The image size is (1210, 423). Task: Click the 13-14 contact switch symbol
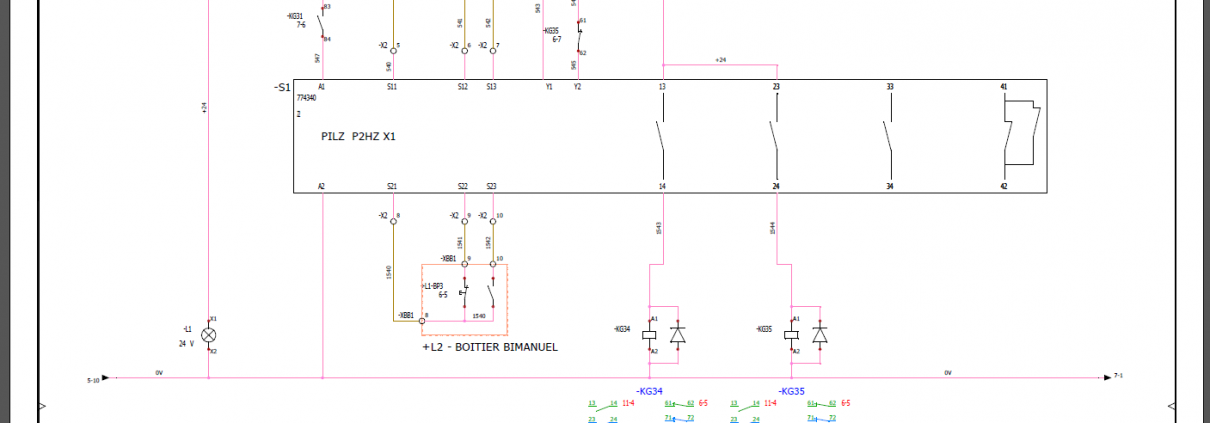click(x=660, y=135)
